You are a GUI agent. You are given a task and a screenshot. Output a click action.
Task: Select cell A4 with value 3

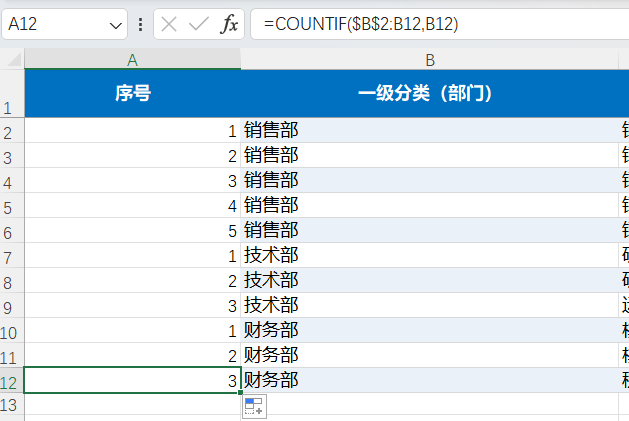(132, 180)
